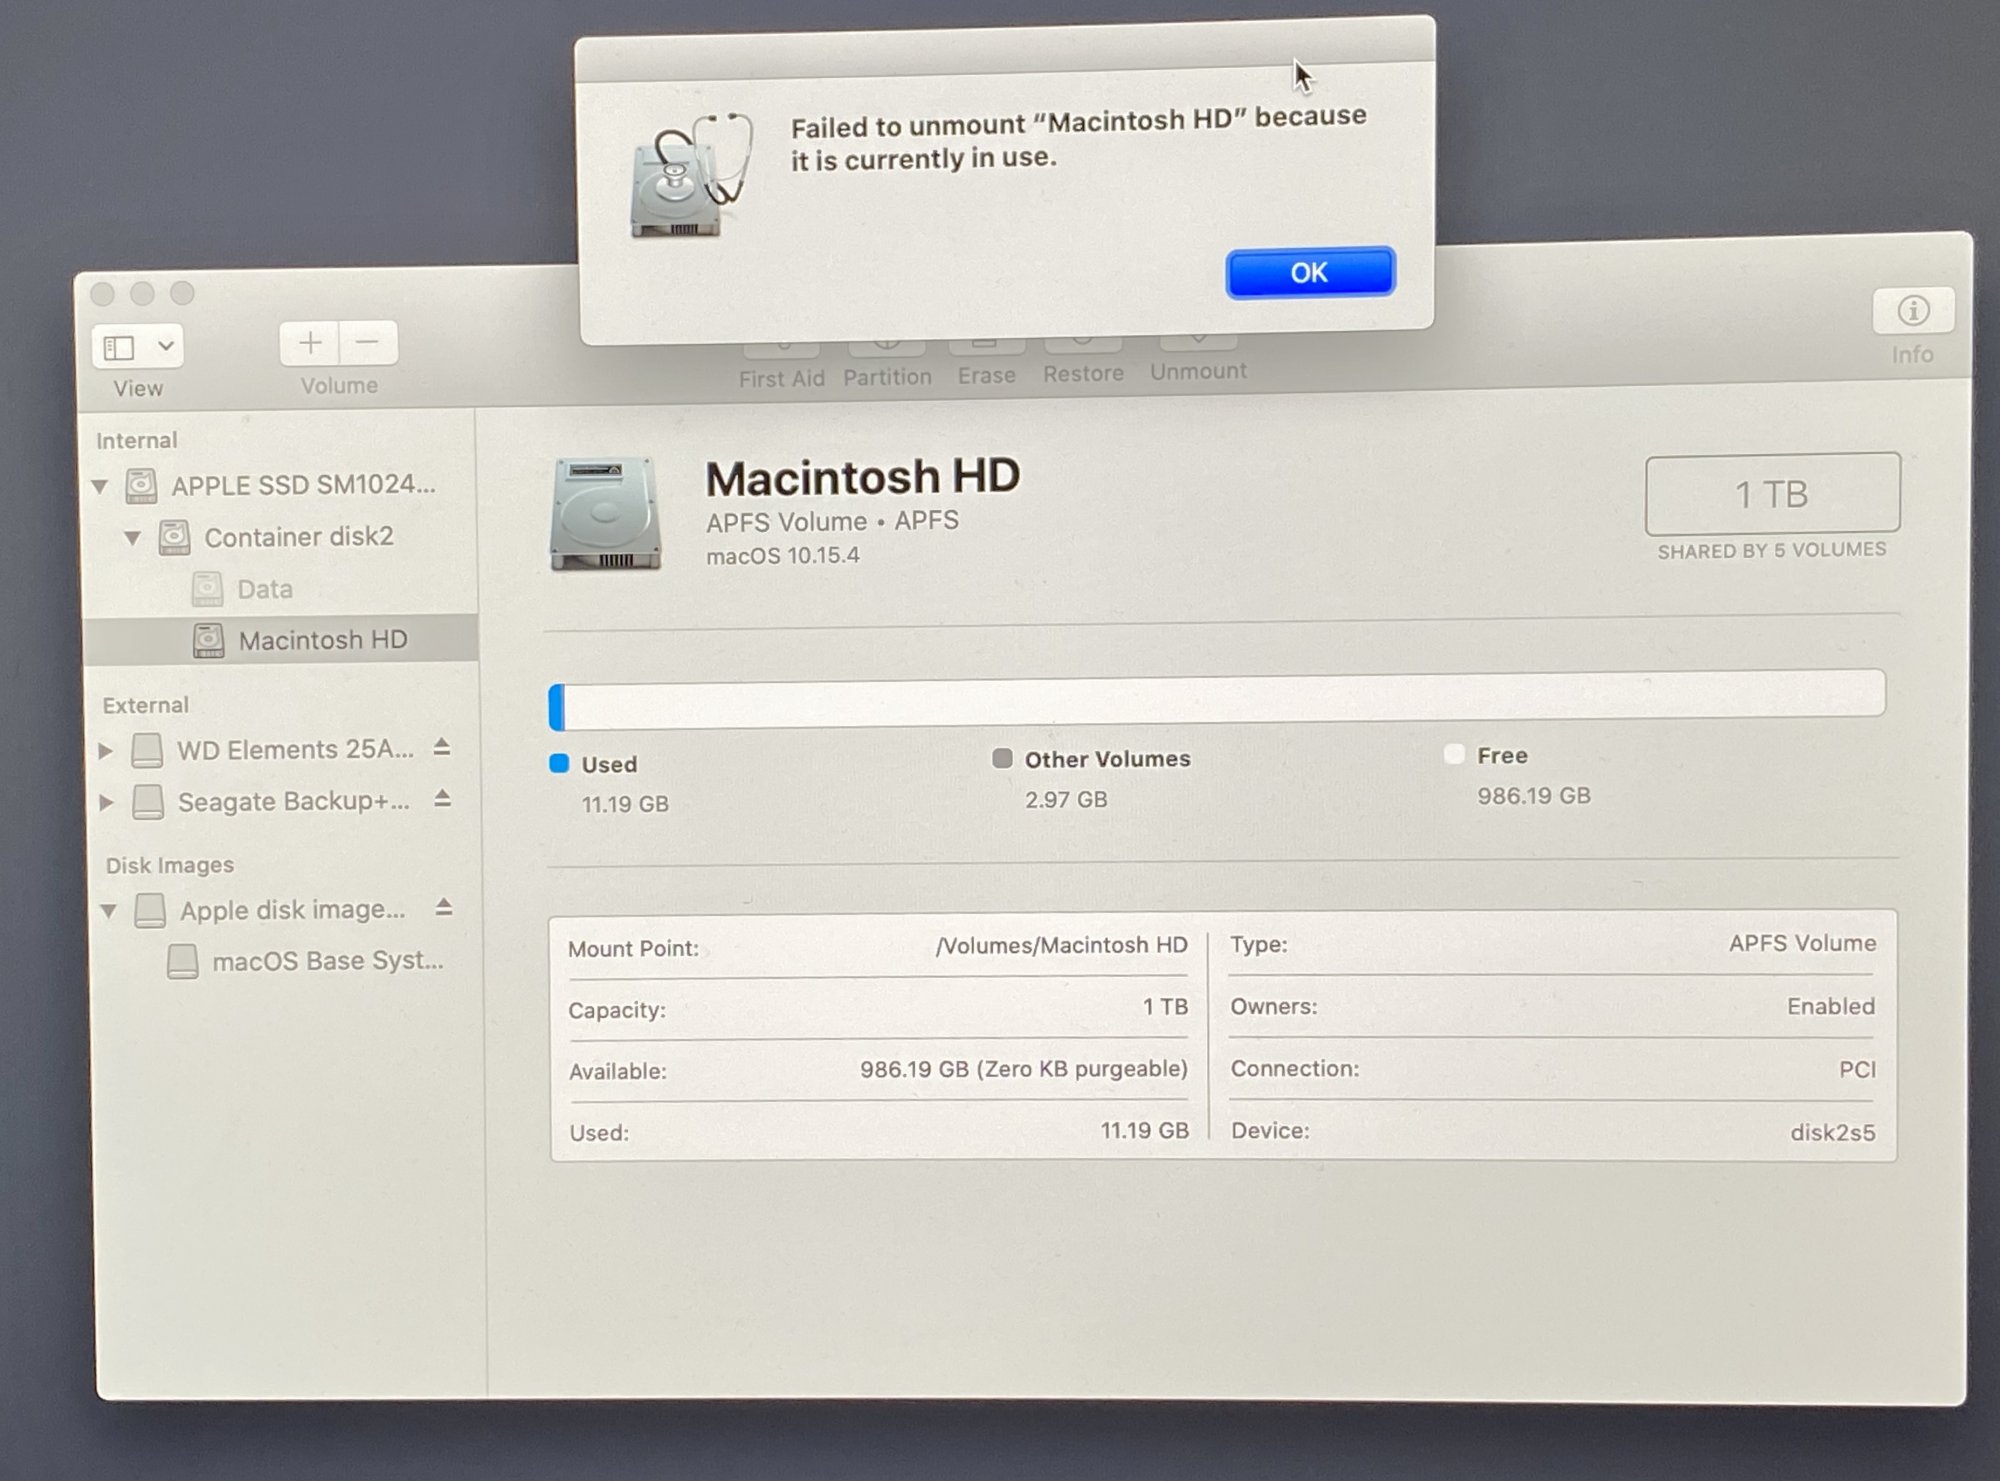This screenshot has width=2000, height=1481.
Task: Select Apple disk image row
Action: (292, 910)
